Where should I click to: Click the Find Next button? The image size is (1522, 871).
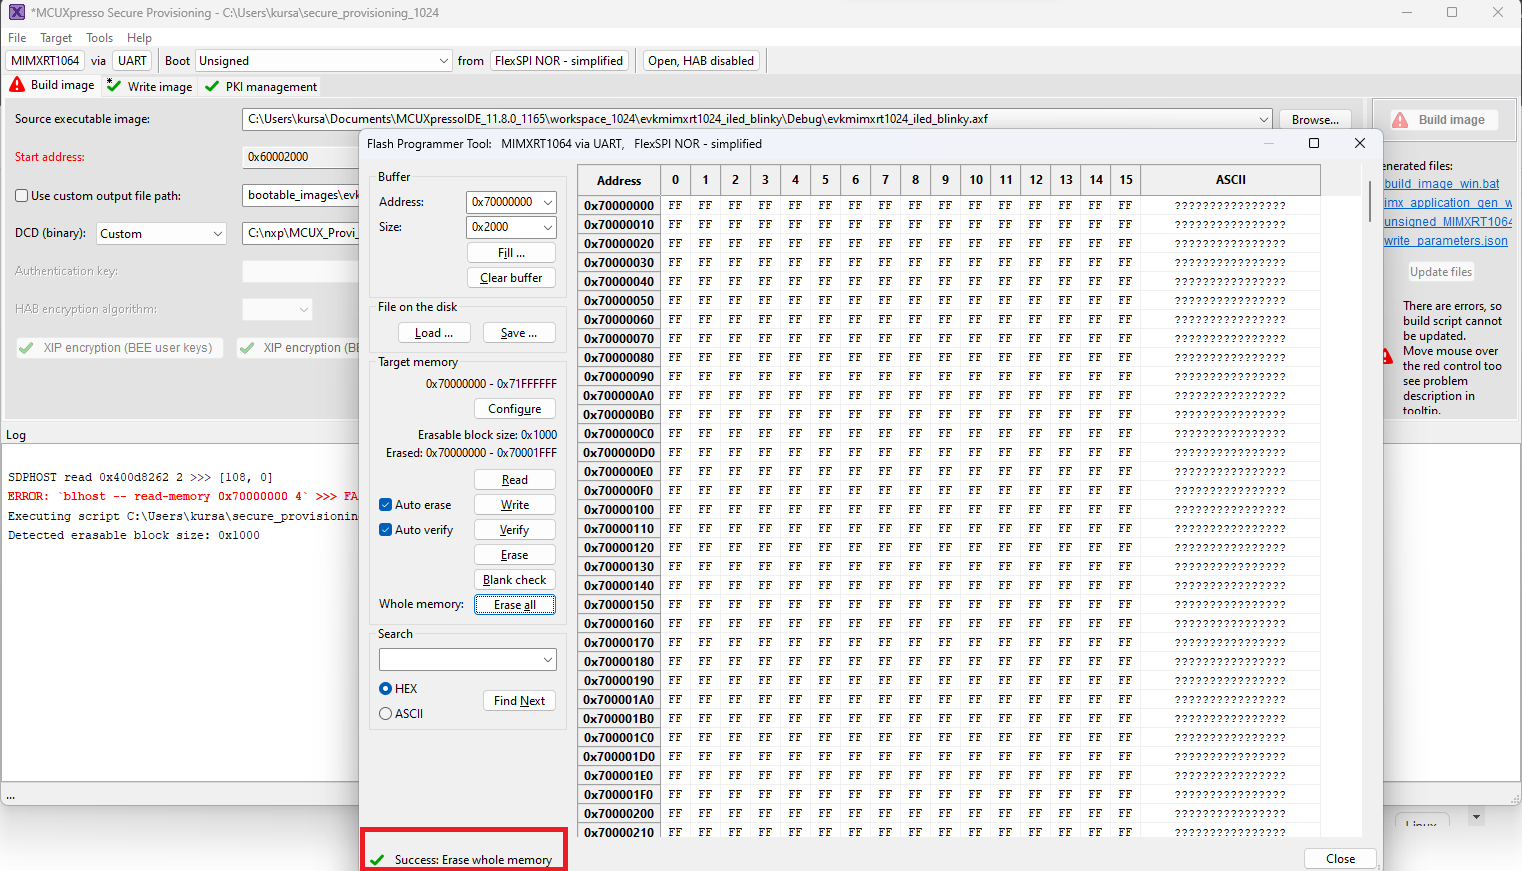tap(519, 701)
